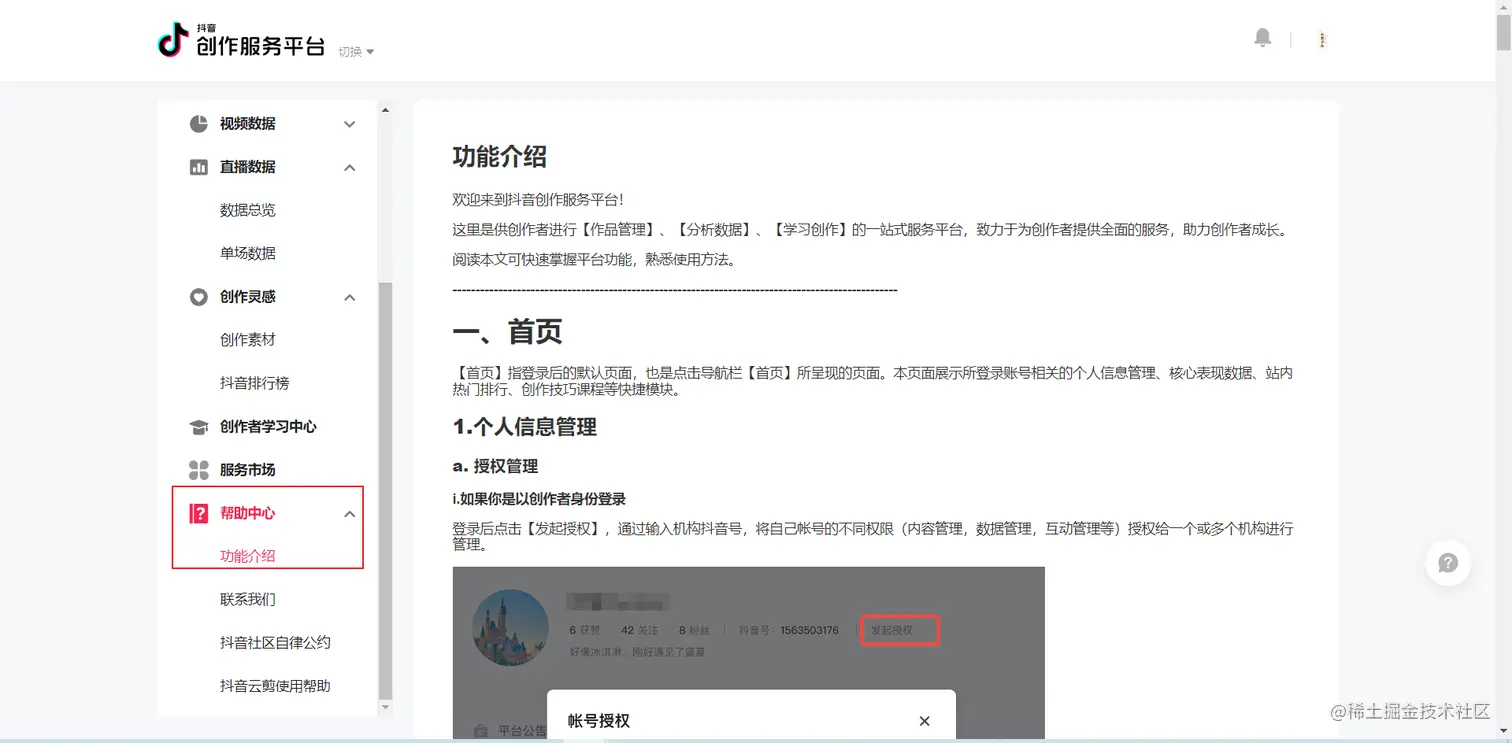
Task: Click 发起授权 in the embedded screenshot
Action: tap(900, 630)
